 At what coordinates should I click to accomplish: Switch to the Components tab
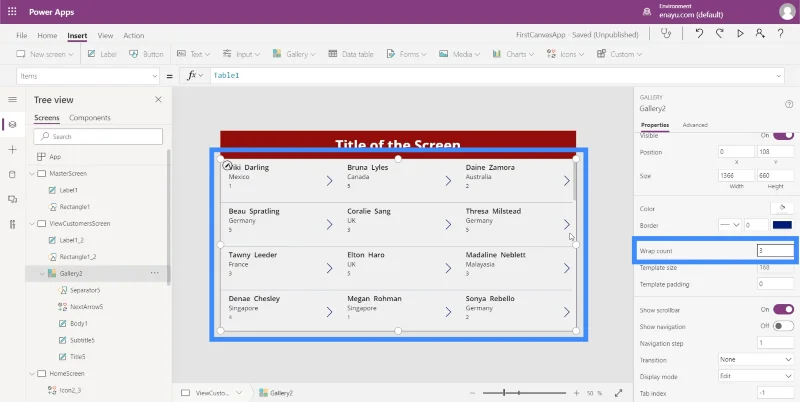(x=90, y=118)
